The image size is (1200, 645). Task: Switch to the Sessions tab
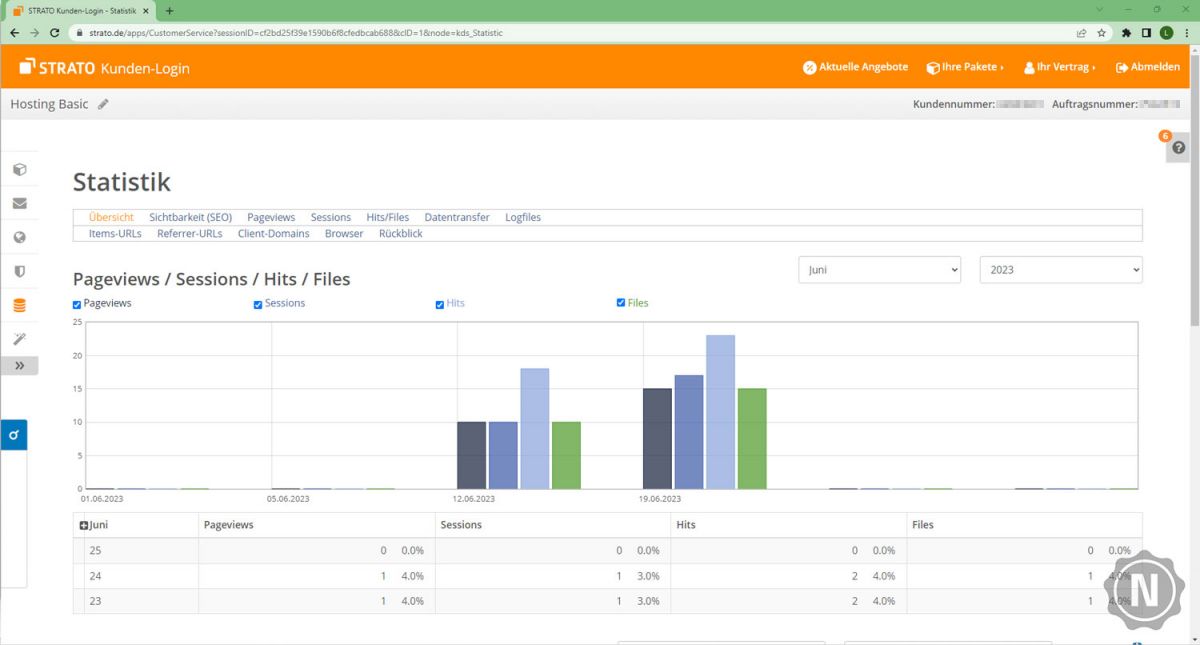pyautogui.click(x=331, y=217)
